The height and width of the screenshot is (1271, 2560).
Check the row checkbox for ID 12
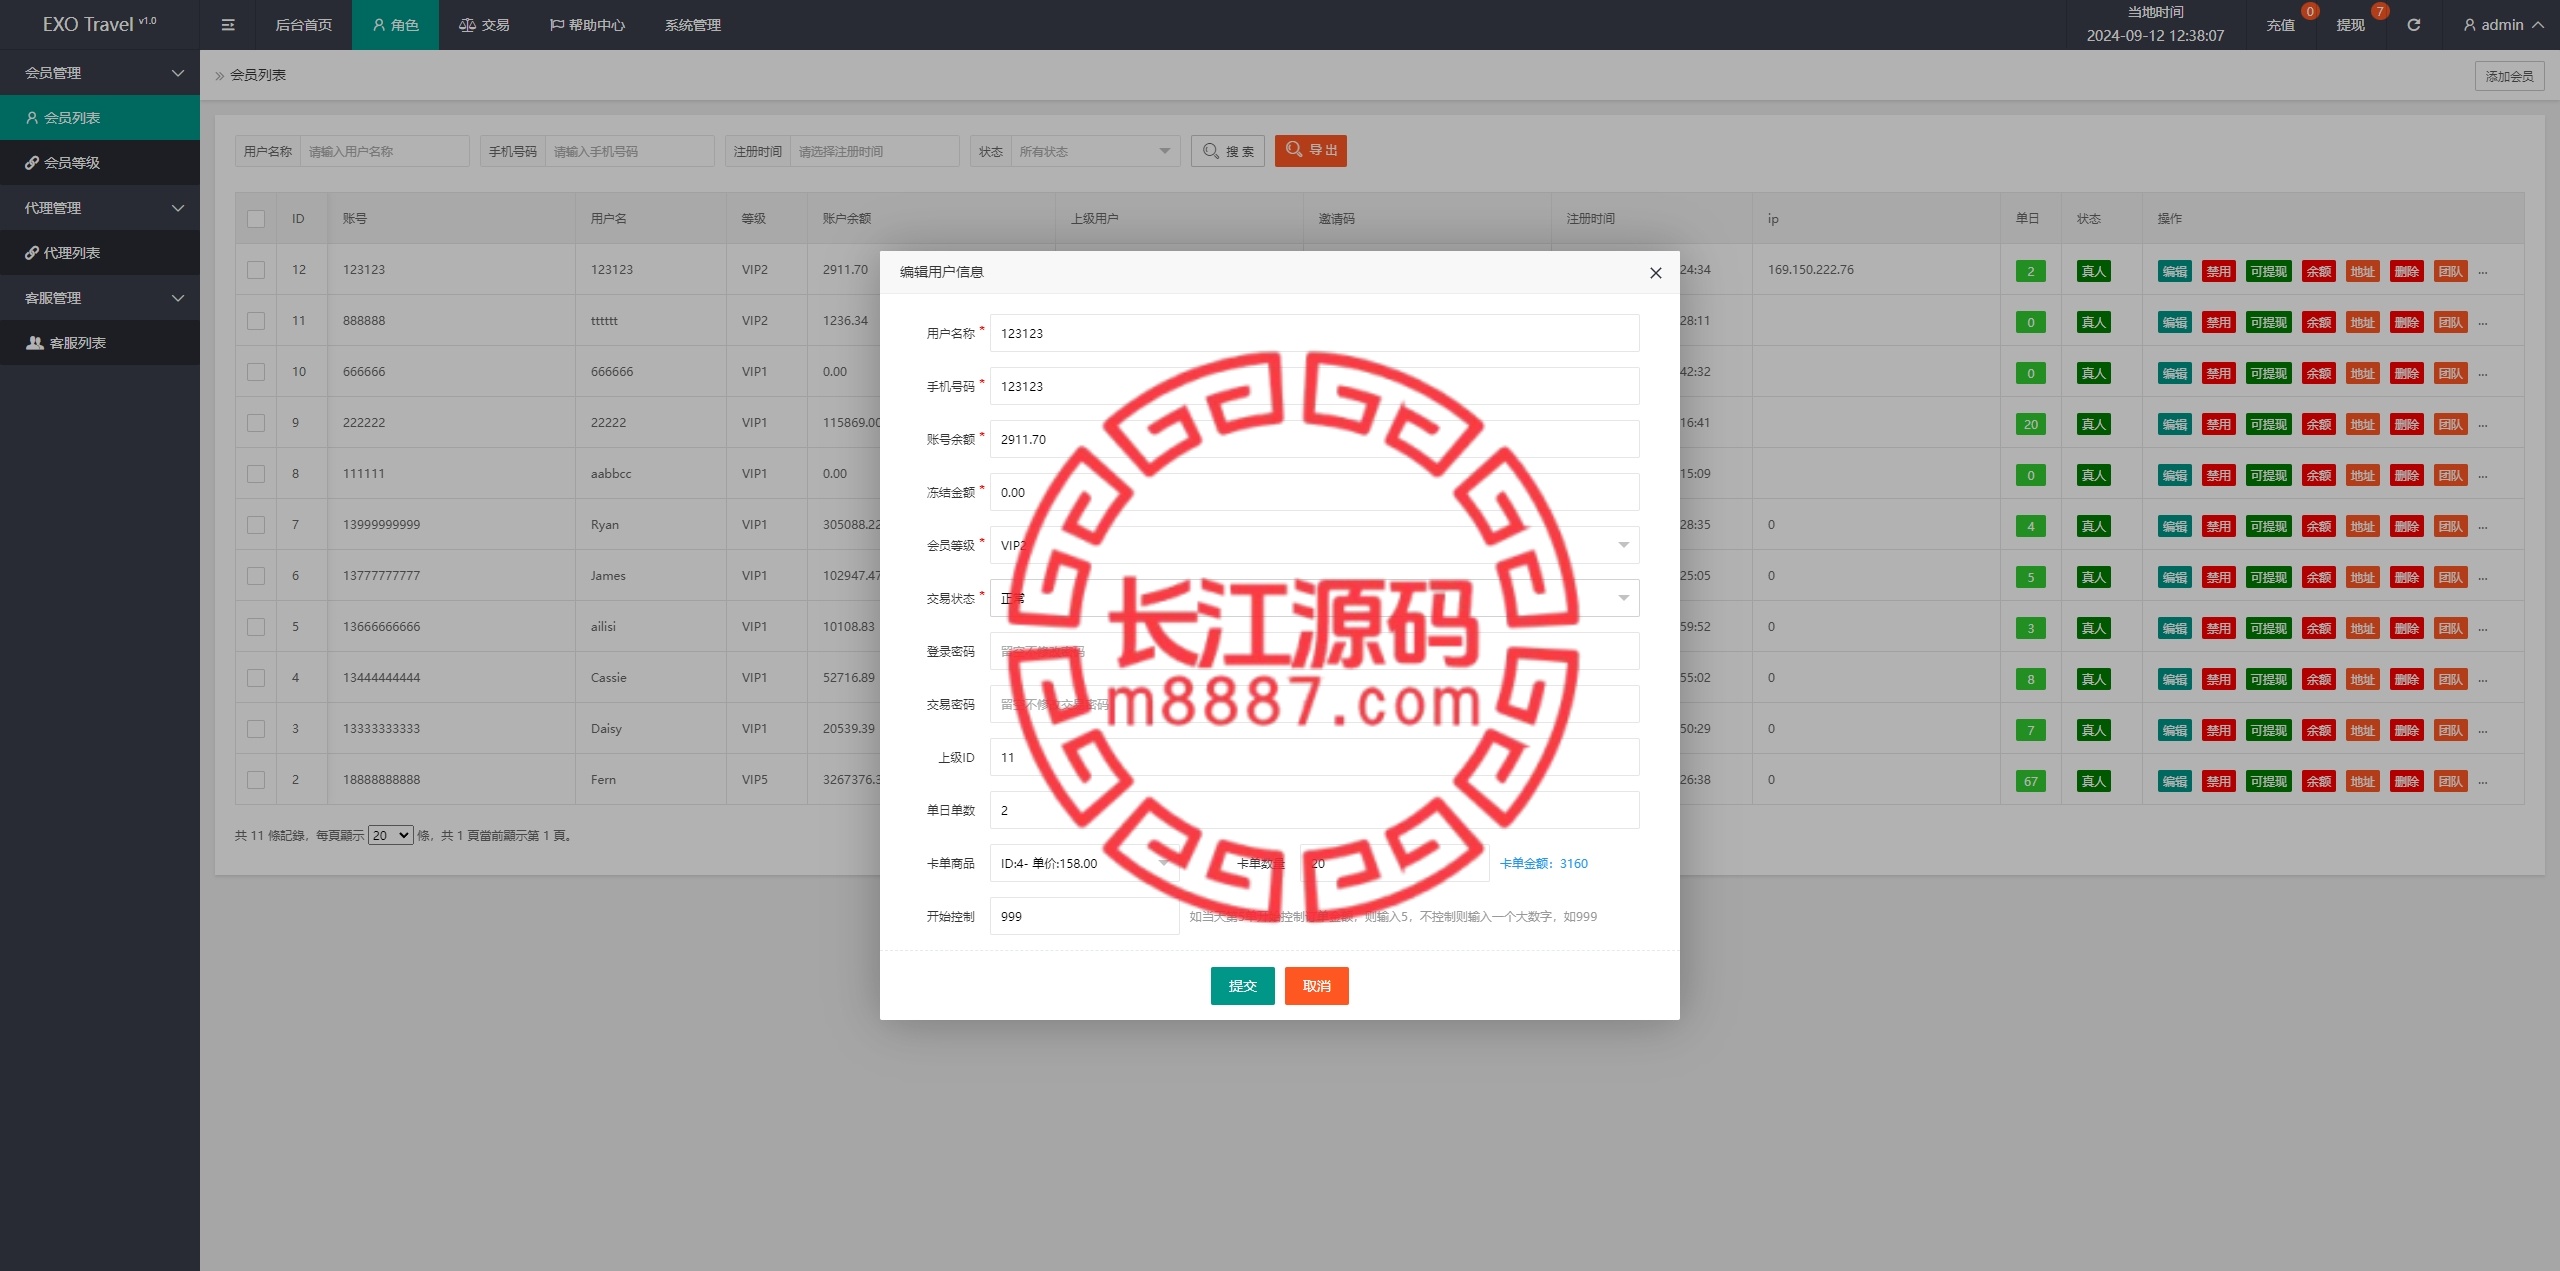pyautogui.click(x=256, y=270)
